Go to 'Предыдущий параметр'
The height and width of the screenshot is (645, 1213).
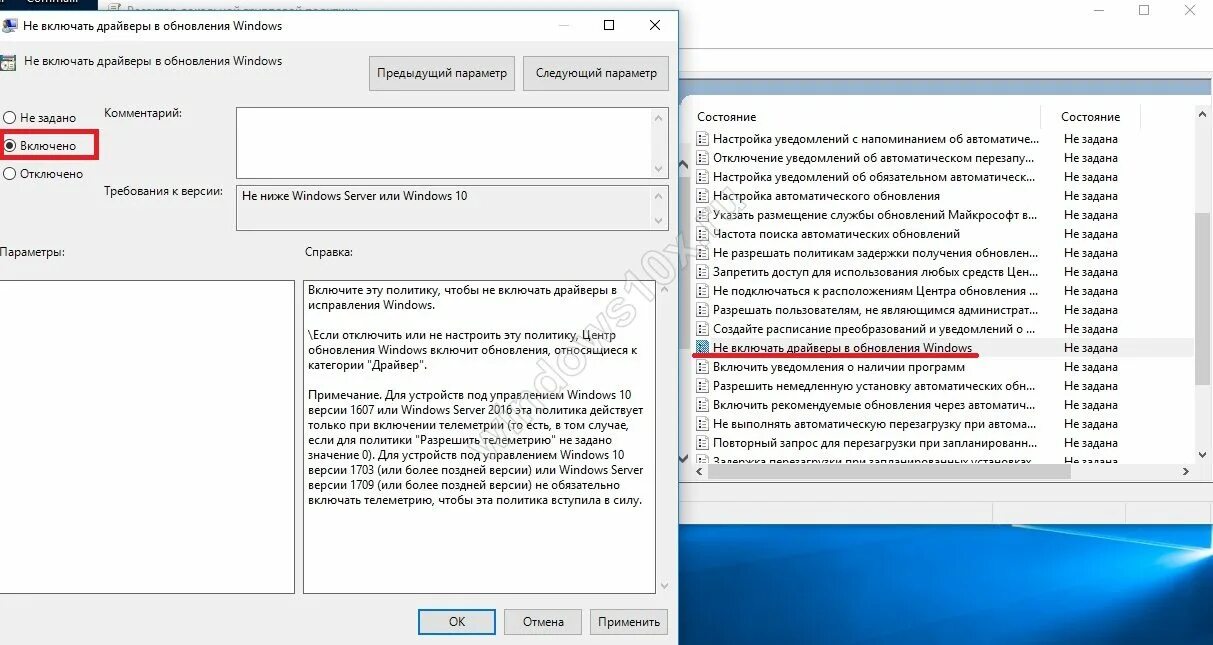(x=443, y=73)
